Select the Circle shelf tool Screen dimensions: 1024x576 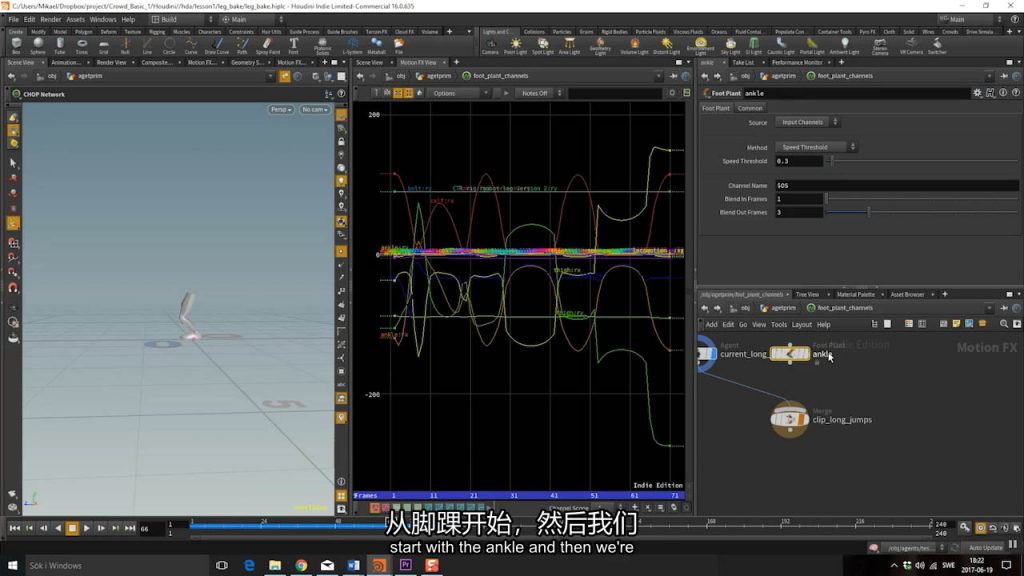169,46
